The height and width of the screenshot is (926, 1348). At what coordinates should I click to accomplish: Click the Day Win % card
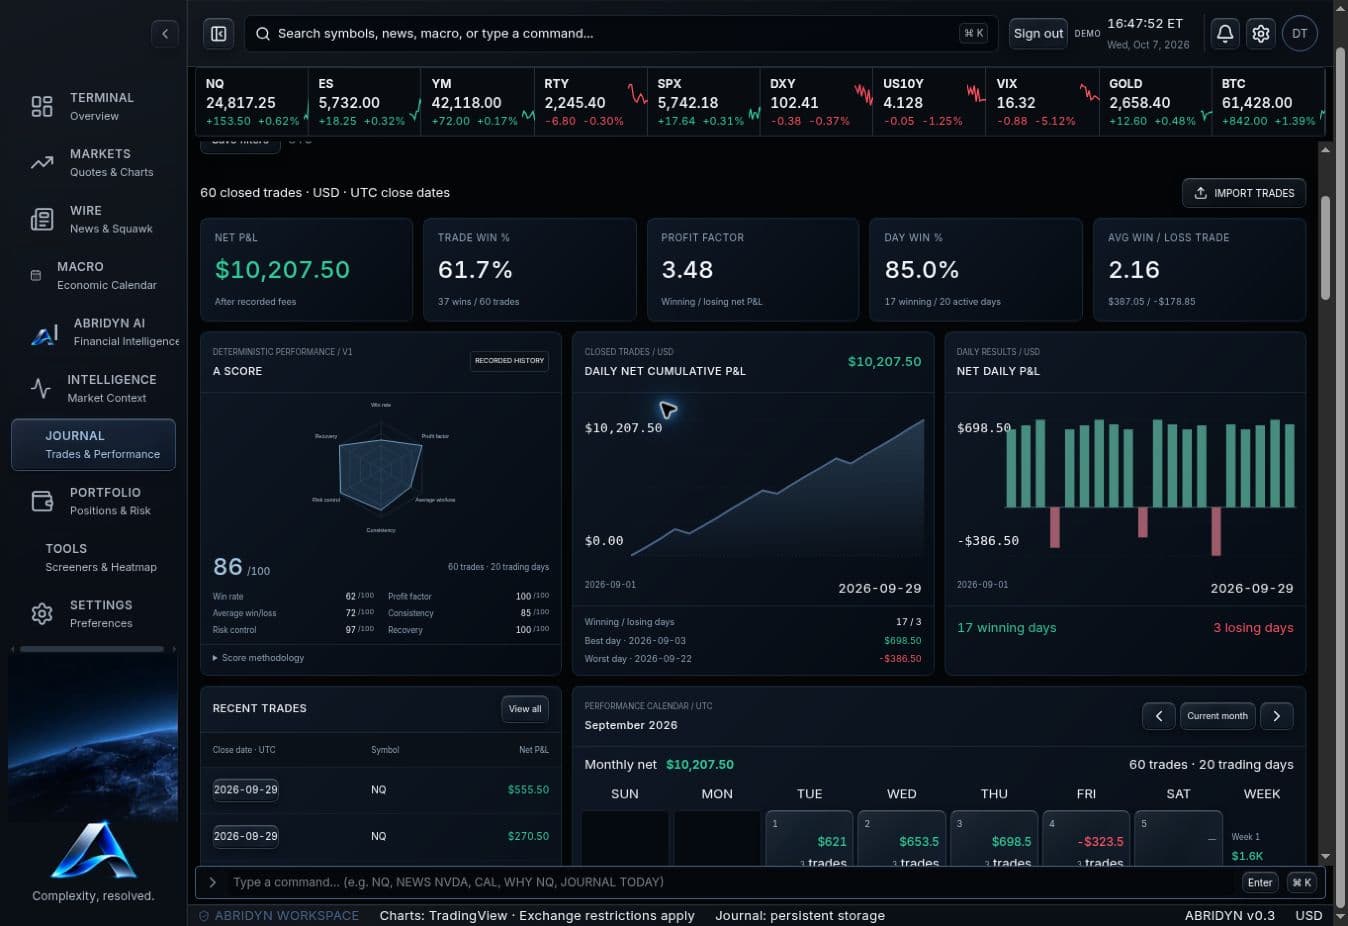click(x=976, y=270)
